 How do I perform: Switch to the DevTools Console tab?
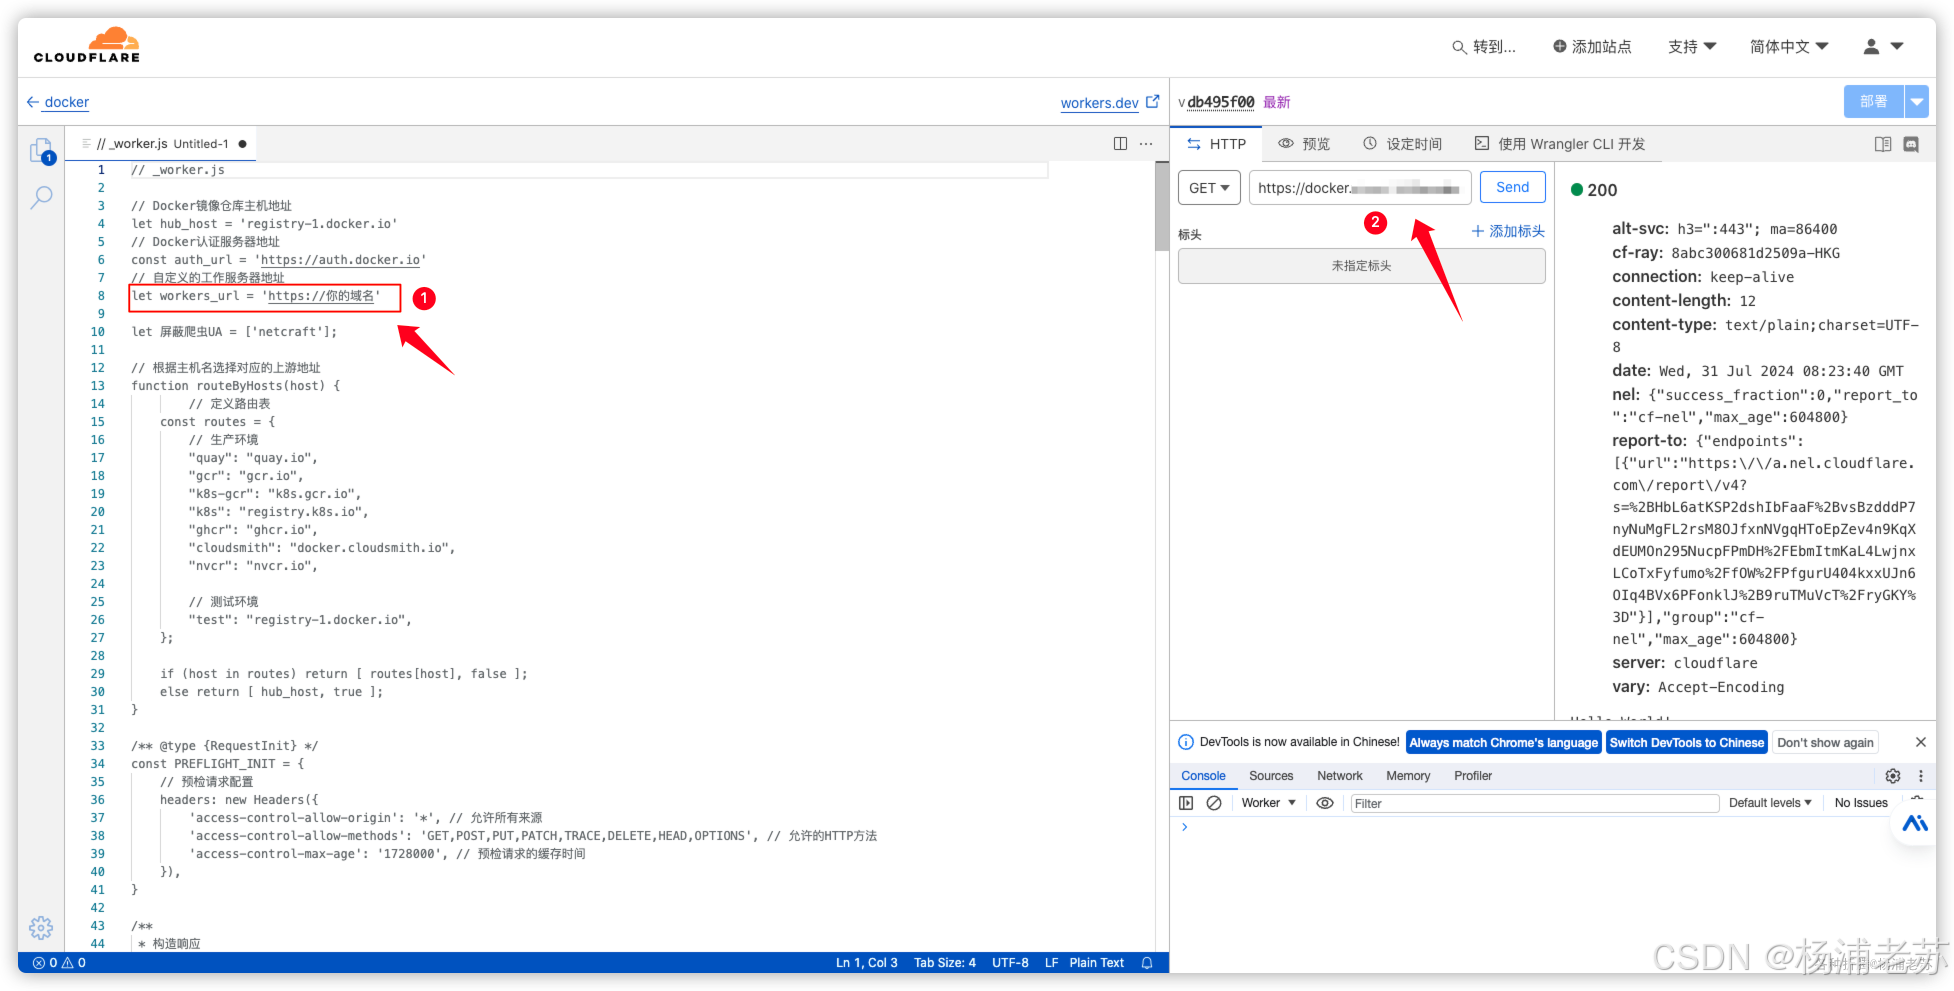(1203, 776)
